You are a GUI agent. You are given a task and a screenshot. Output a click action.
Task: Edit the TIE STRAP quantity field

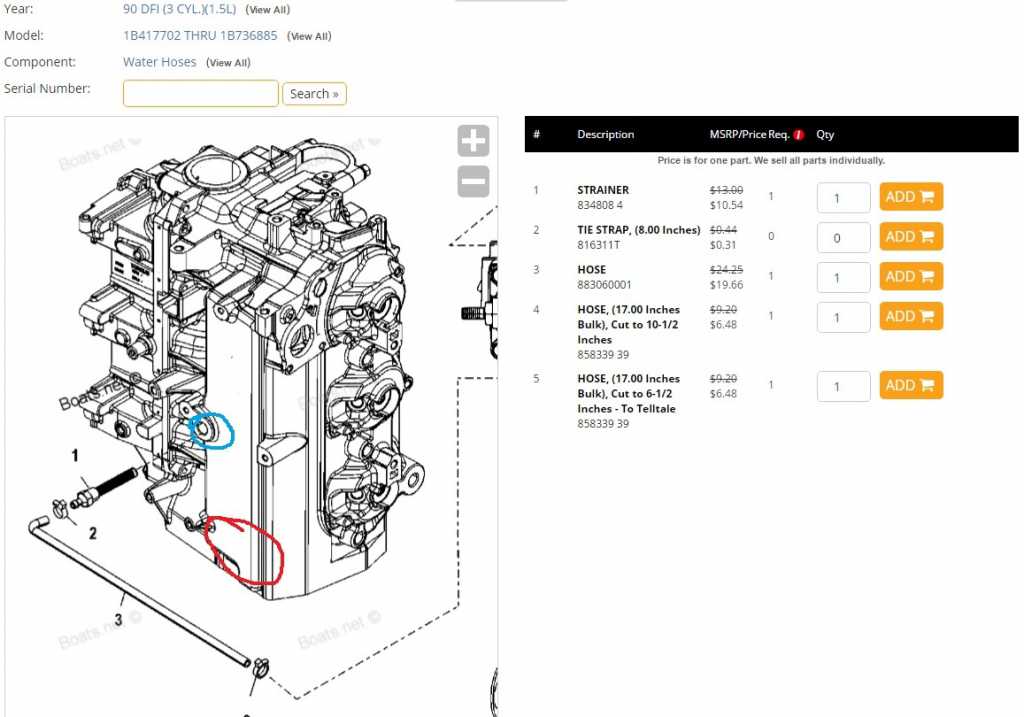[x=843, y=238]
